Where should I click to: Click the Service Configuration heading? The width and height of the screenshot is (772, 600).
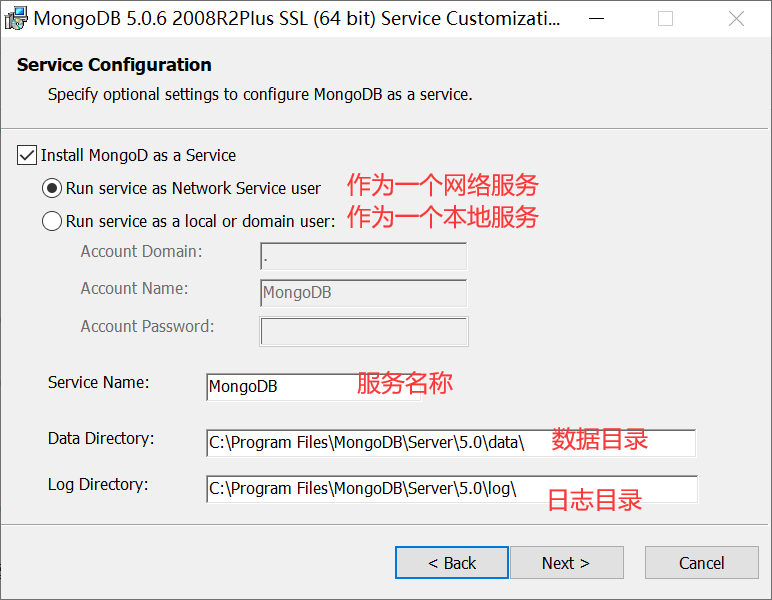[x=114, y=64]
